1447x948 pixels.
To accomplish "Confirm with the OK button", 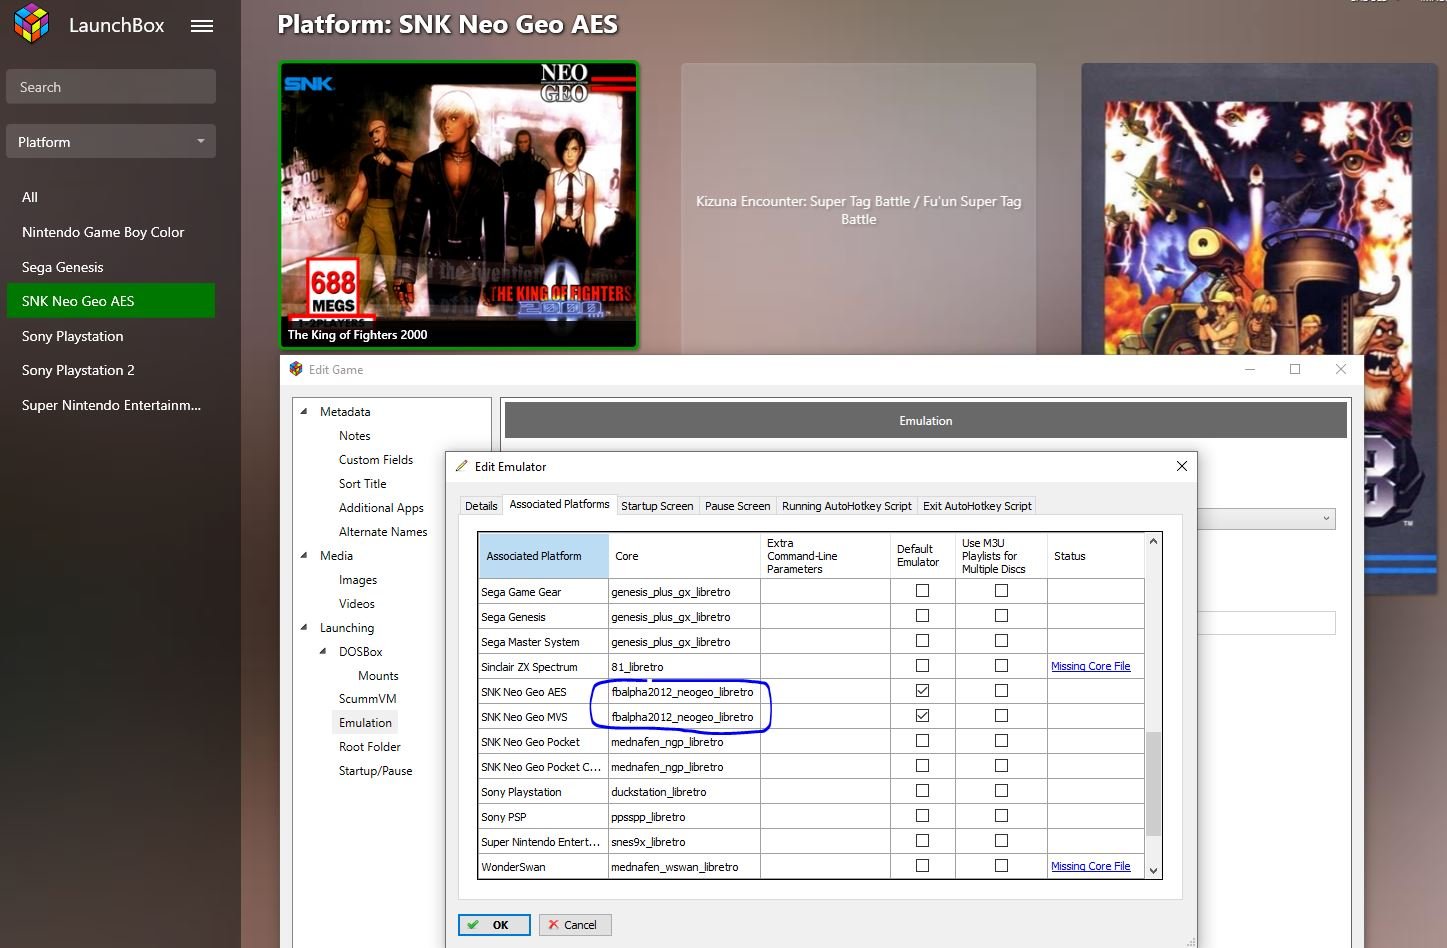I will [x=494, y=925].
